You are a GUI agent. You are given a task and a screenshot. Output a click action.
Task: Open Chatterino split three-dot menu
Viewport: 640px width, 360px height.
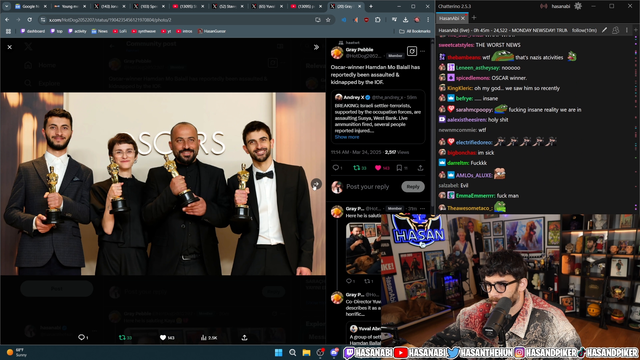(627, 30)
